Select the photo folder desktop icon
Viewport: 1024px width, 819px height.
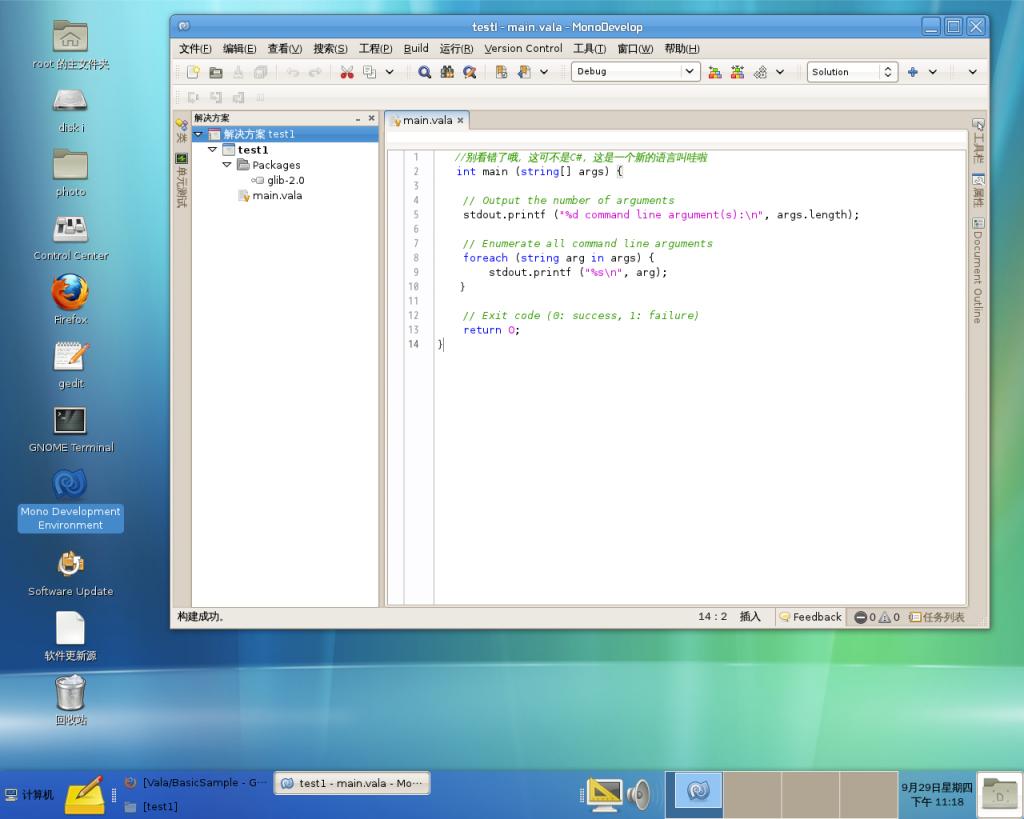(71, 172)
